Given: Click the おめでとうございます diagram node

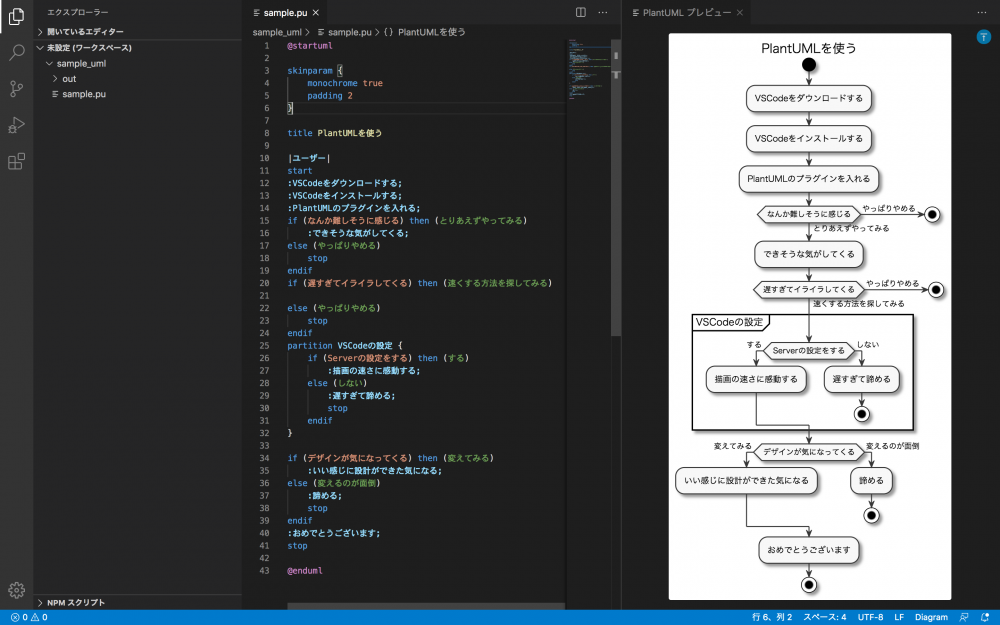Looking at the screenshot, I should [809, 550].
